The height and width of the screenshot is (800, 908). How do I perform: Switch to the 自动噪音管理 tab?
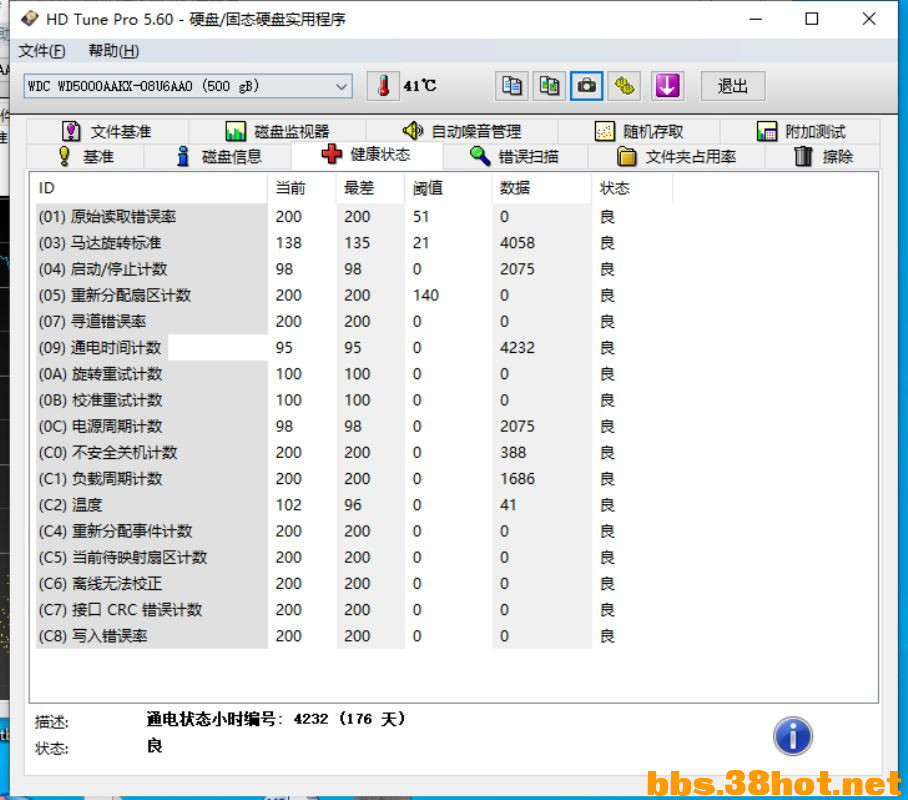(462, 131)
